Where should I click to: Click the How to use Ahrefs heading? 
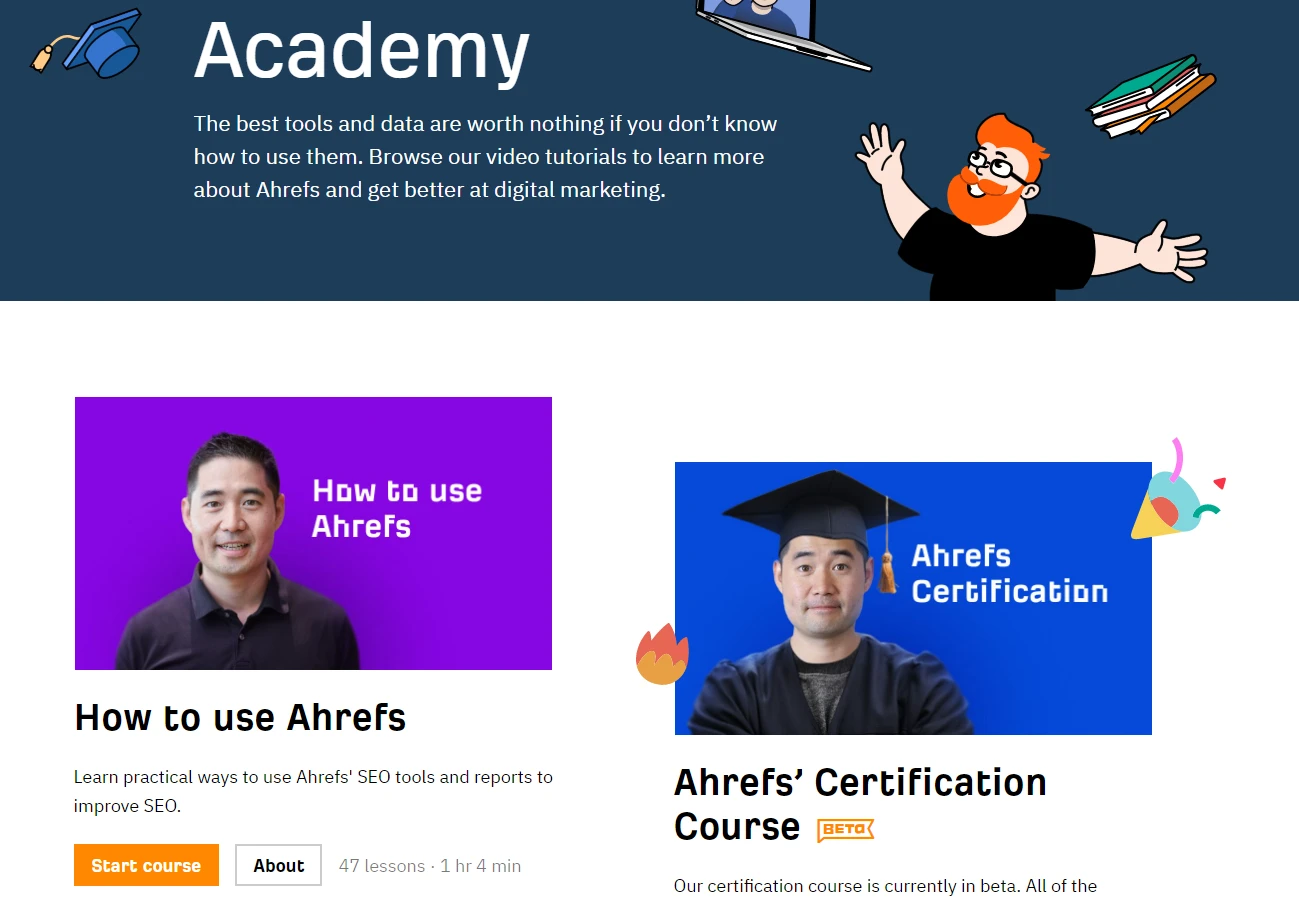(240, 717)
